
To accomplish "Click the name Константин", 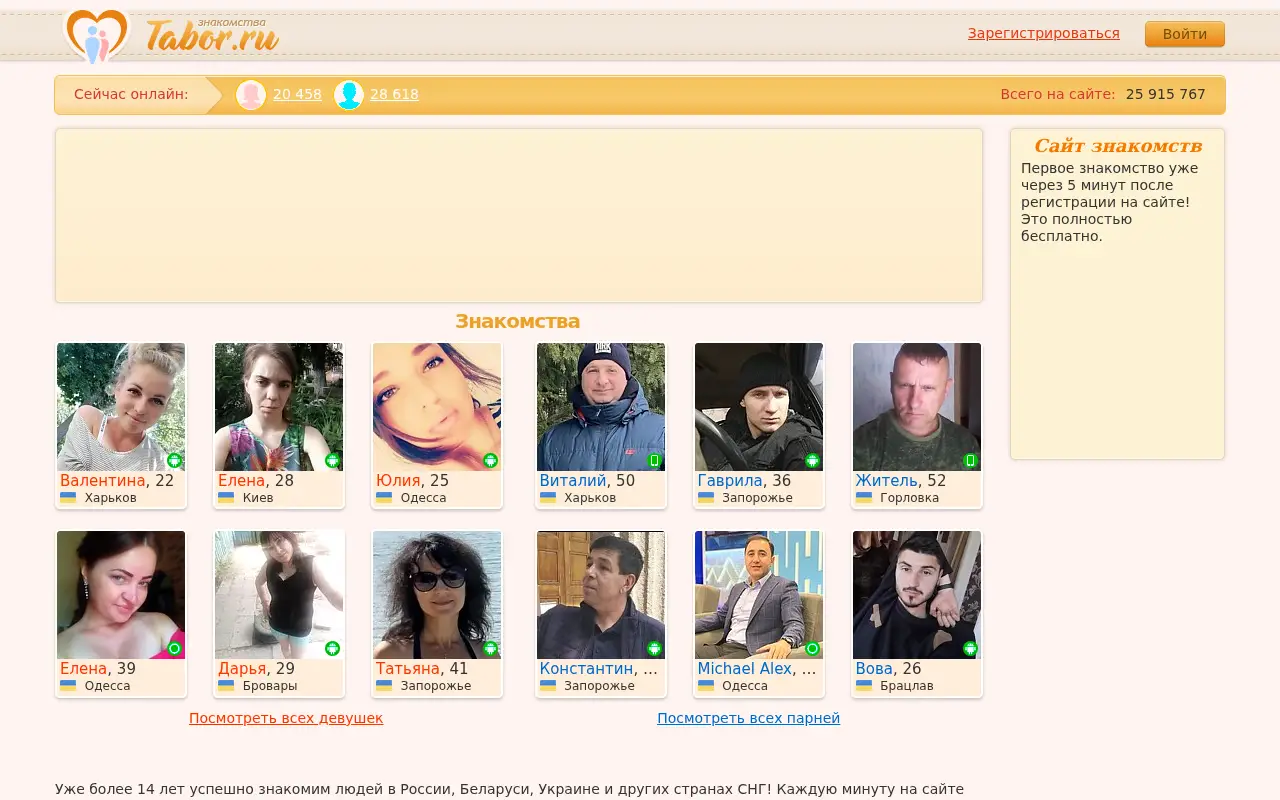I will click(x=586, y=669).
